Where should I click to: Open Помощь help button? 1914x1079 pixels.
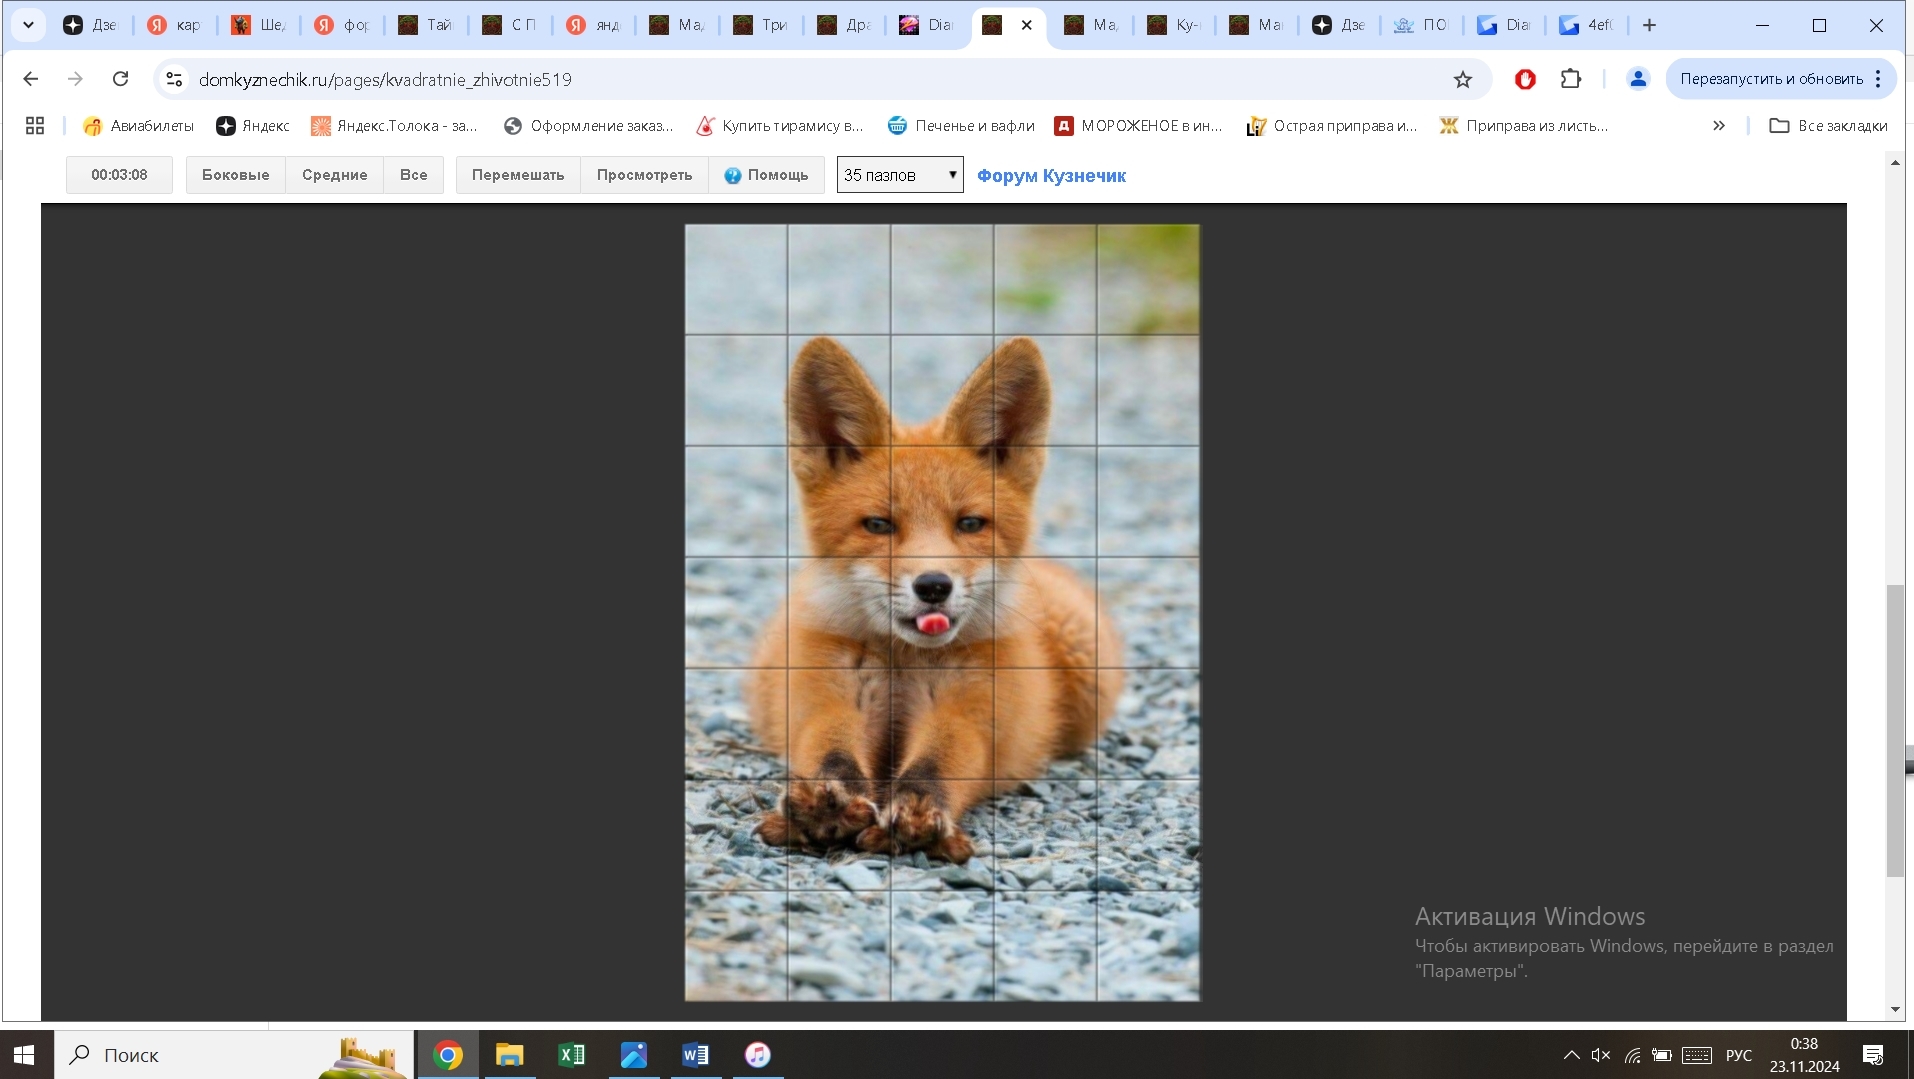click(x=766, y=175)
